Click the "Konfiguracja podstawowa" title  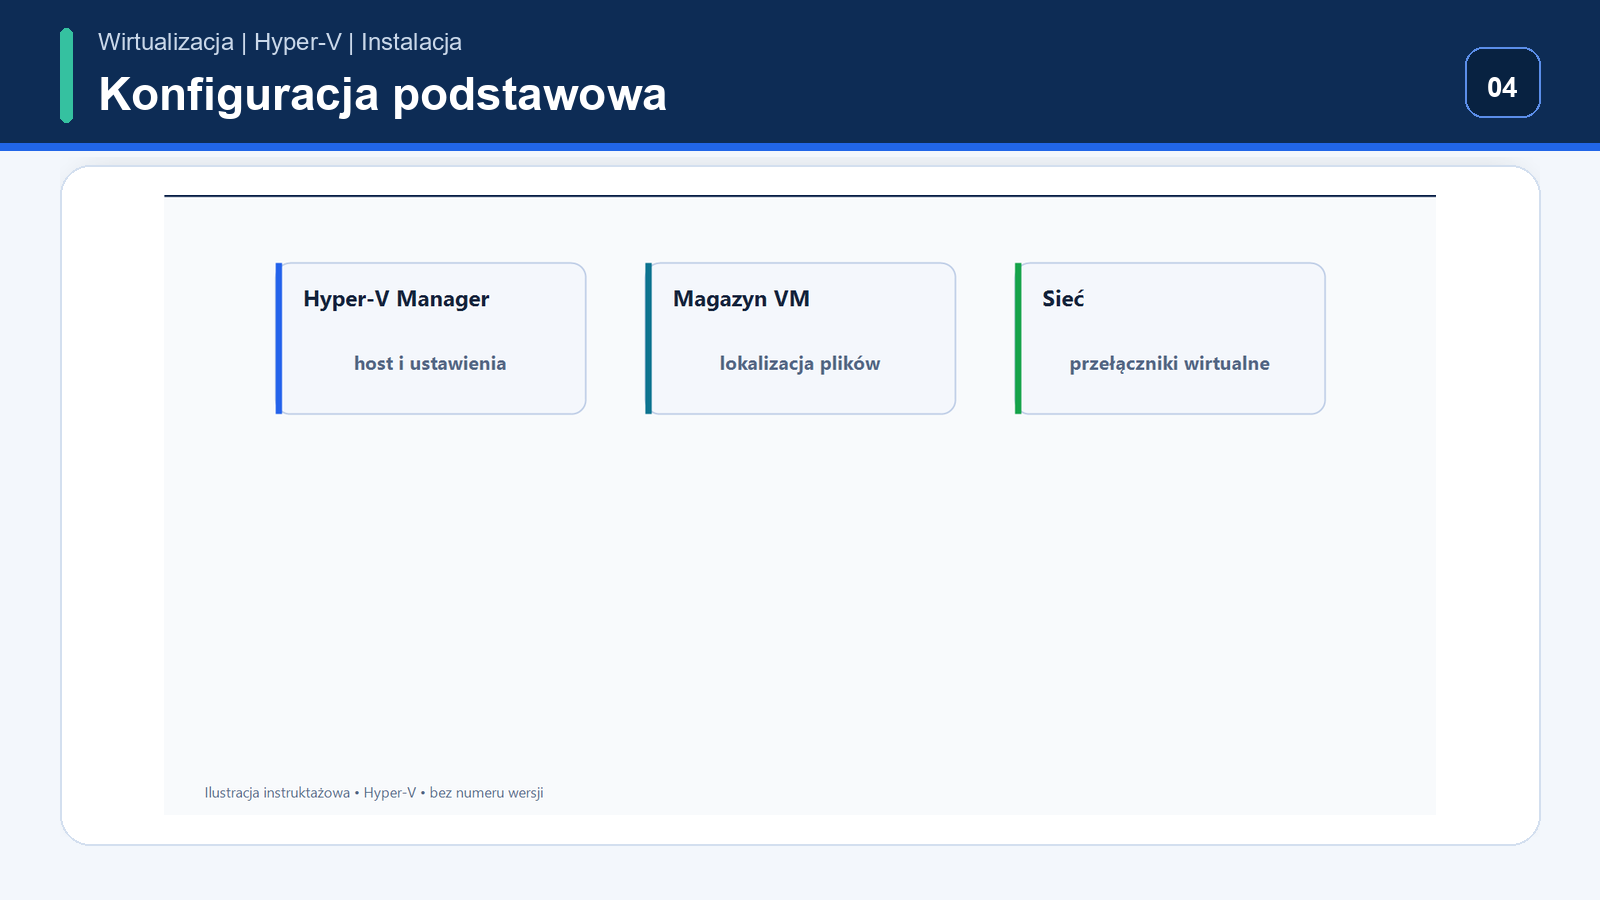(x=383, y=94)
